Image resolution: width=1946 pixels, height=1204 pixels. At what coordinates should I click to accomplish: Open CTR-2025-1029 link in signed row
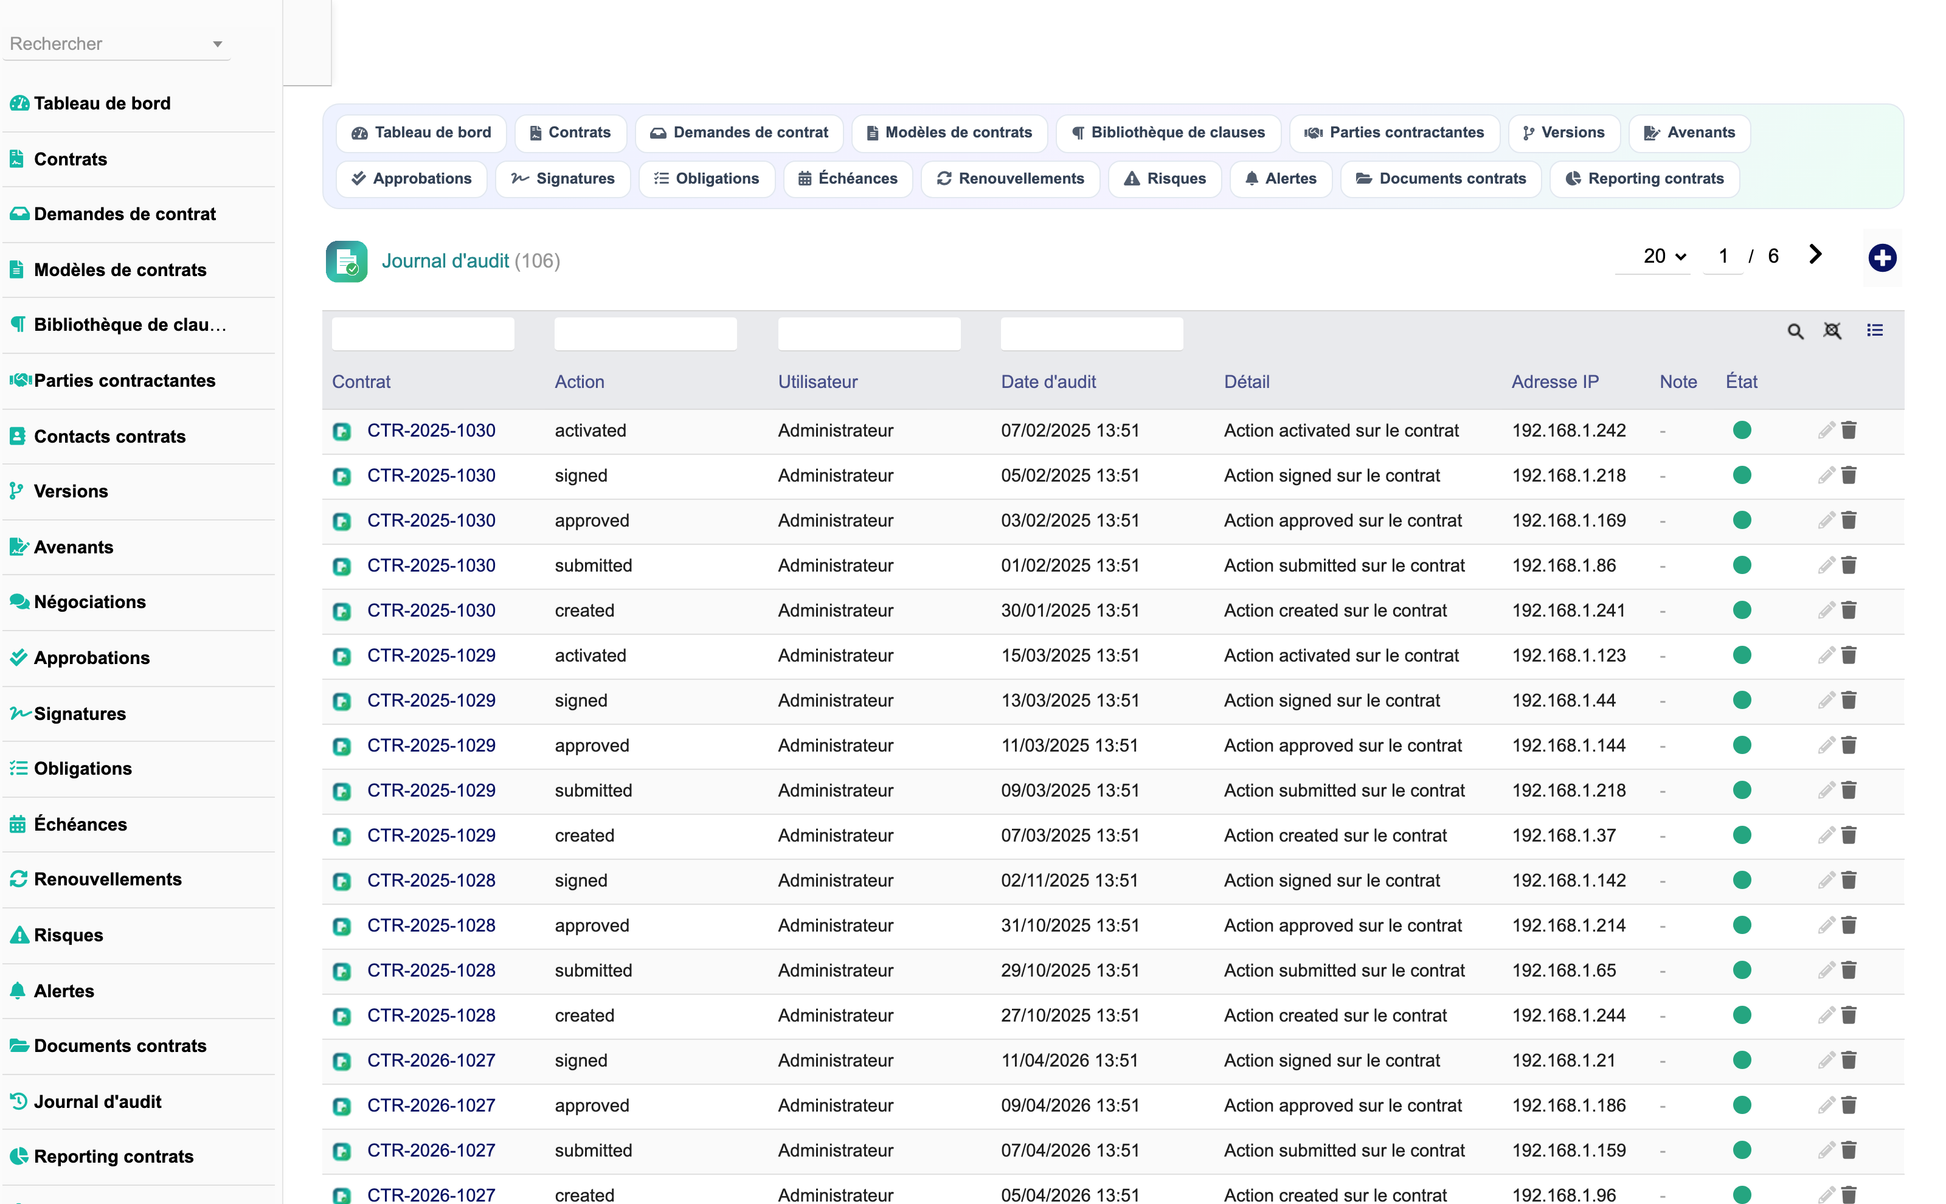pos(431,700)
